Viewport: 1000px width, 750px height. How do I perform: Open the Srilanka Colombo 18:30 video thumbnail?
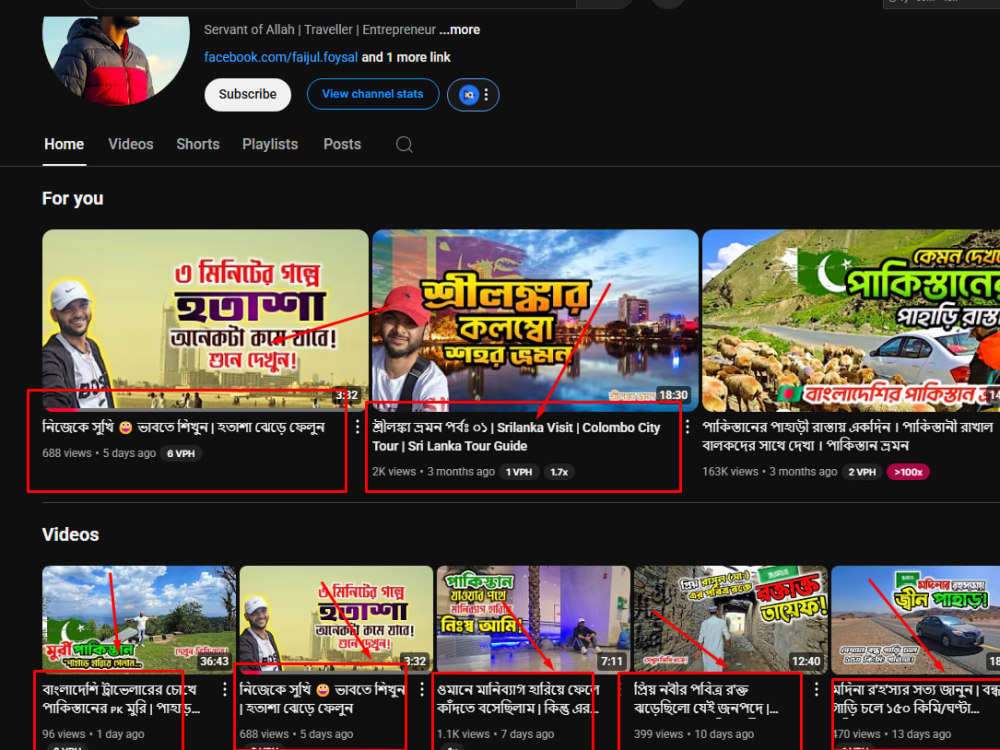click(x=535, y=320)
